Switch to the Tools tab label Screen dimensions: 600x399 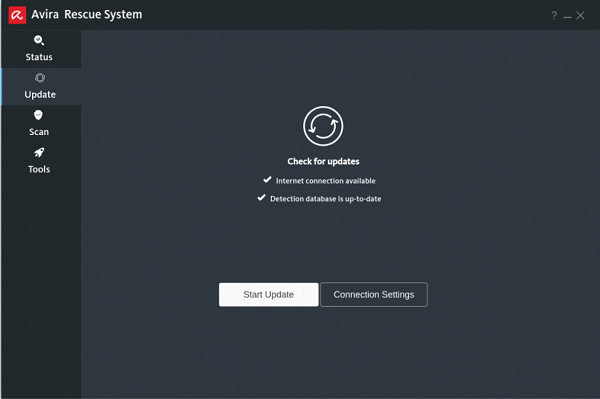(x=39, y=169)
